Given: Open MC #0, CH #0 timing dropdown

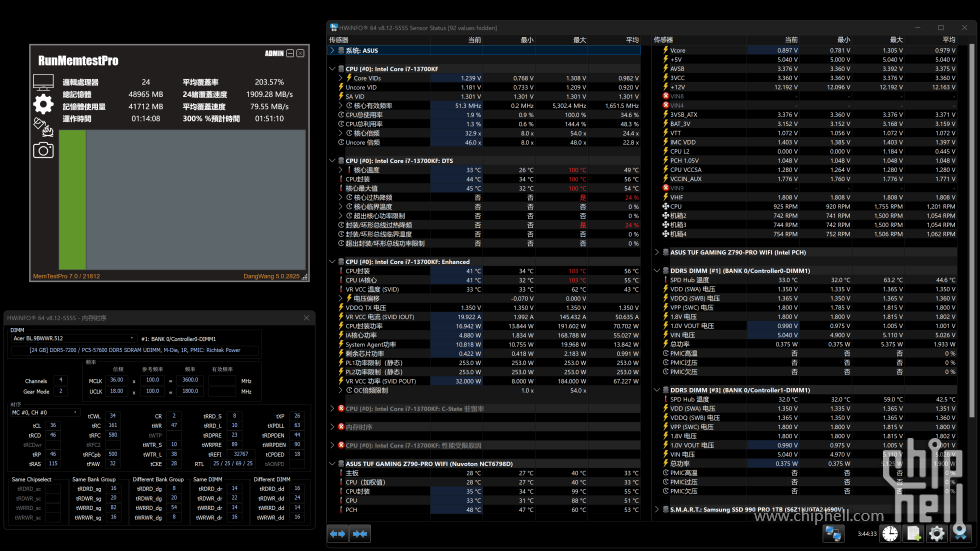Looking at the screenshot, I should pyautogui.click(x=44, y=413).
